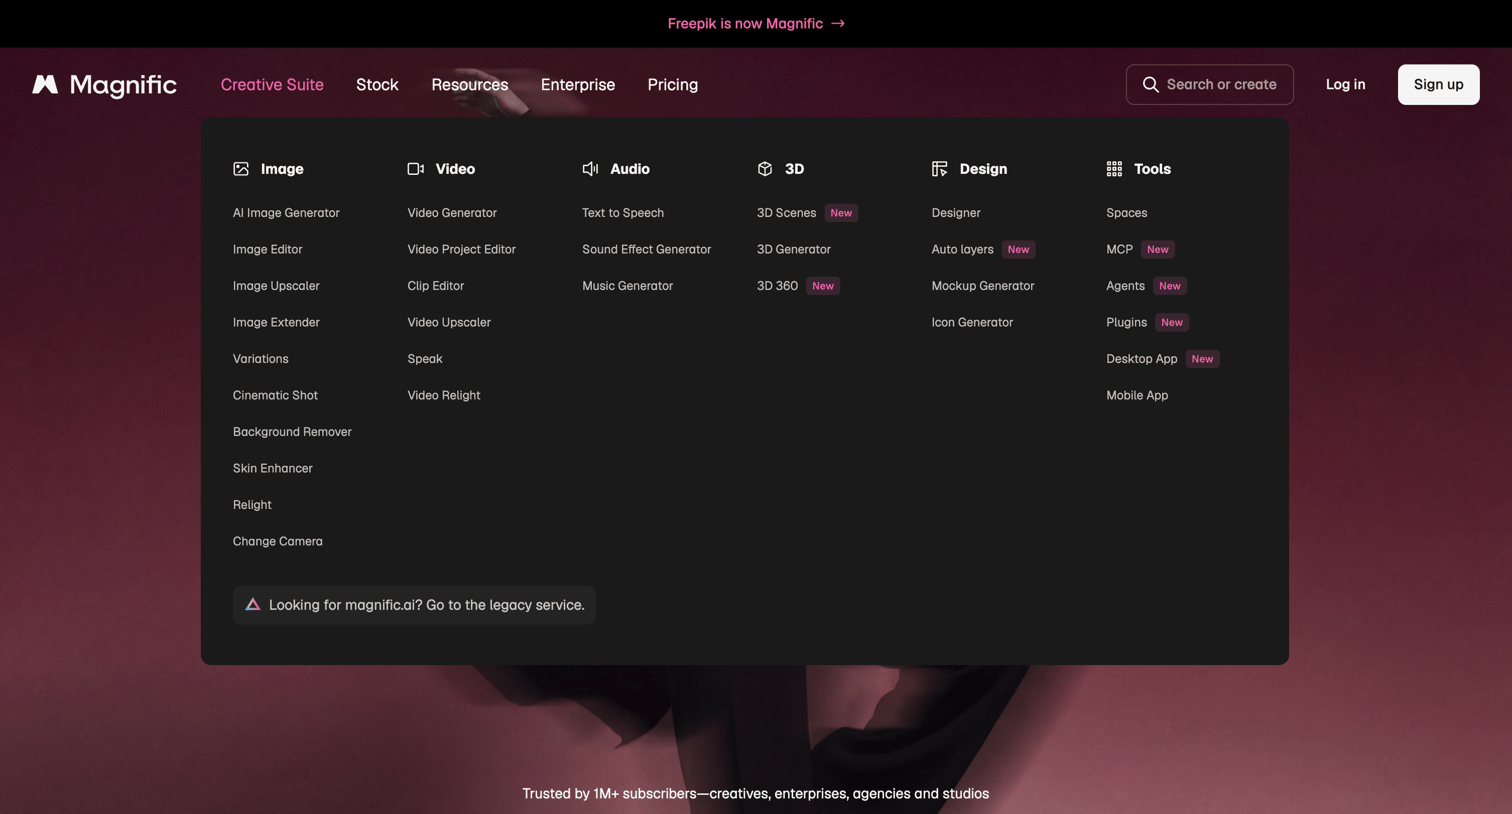Click the Audio column heading
1512x814 pixels.
pyautogui.click(x=630, y=169)
